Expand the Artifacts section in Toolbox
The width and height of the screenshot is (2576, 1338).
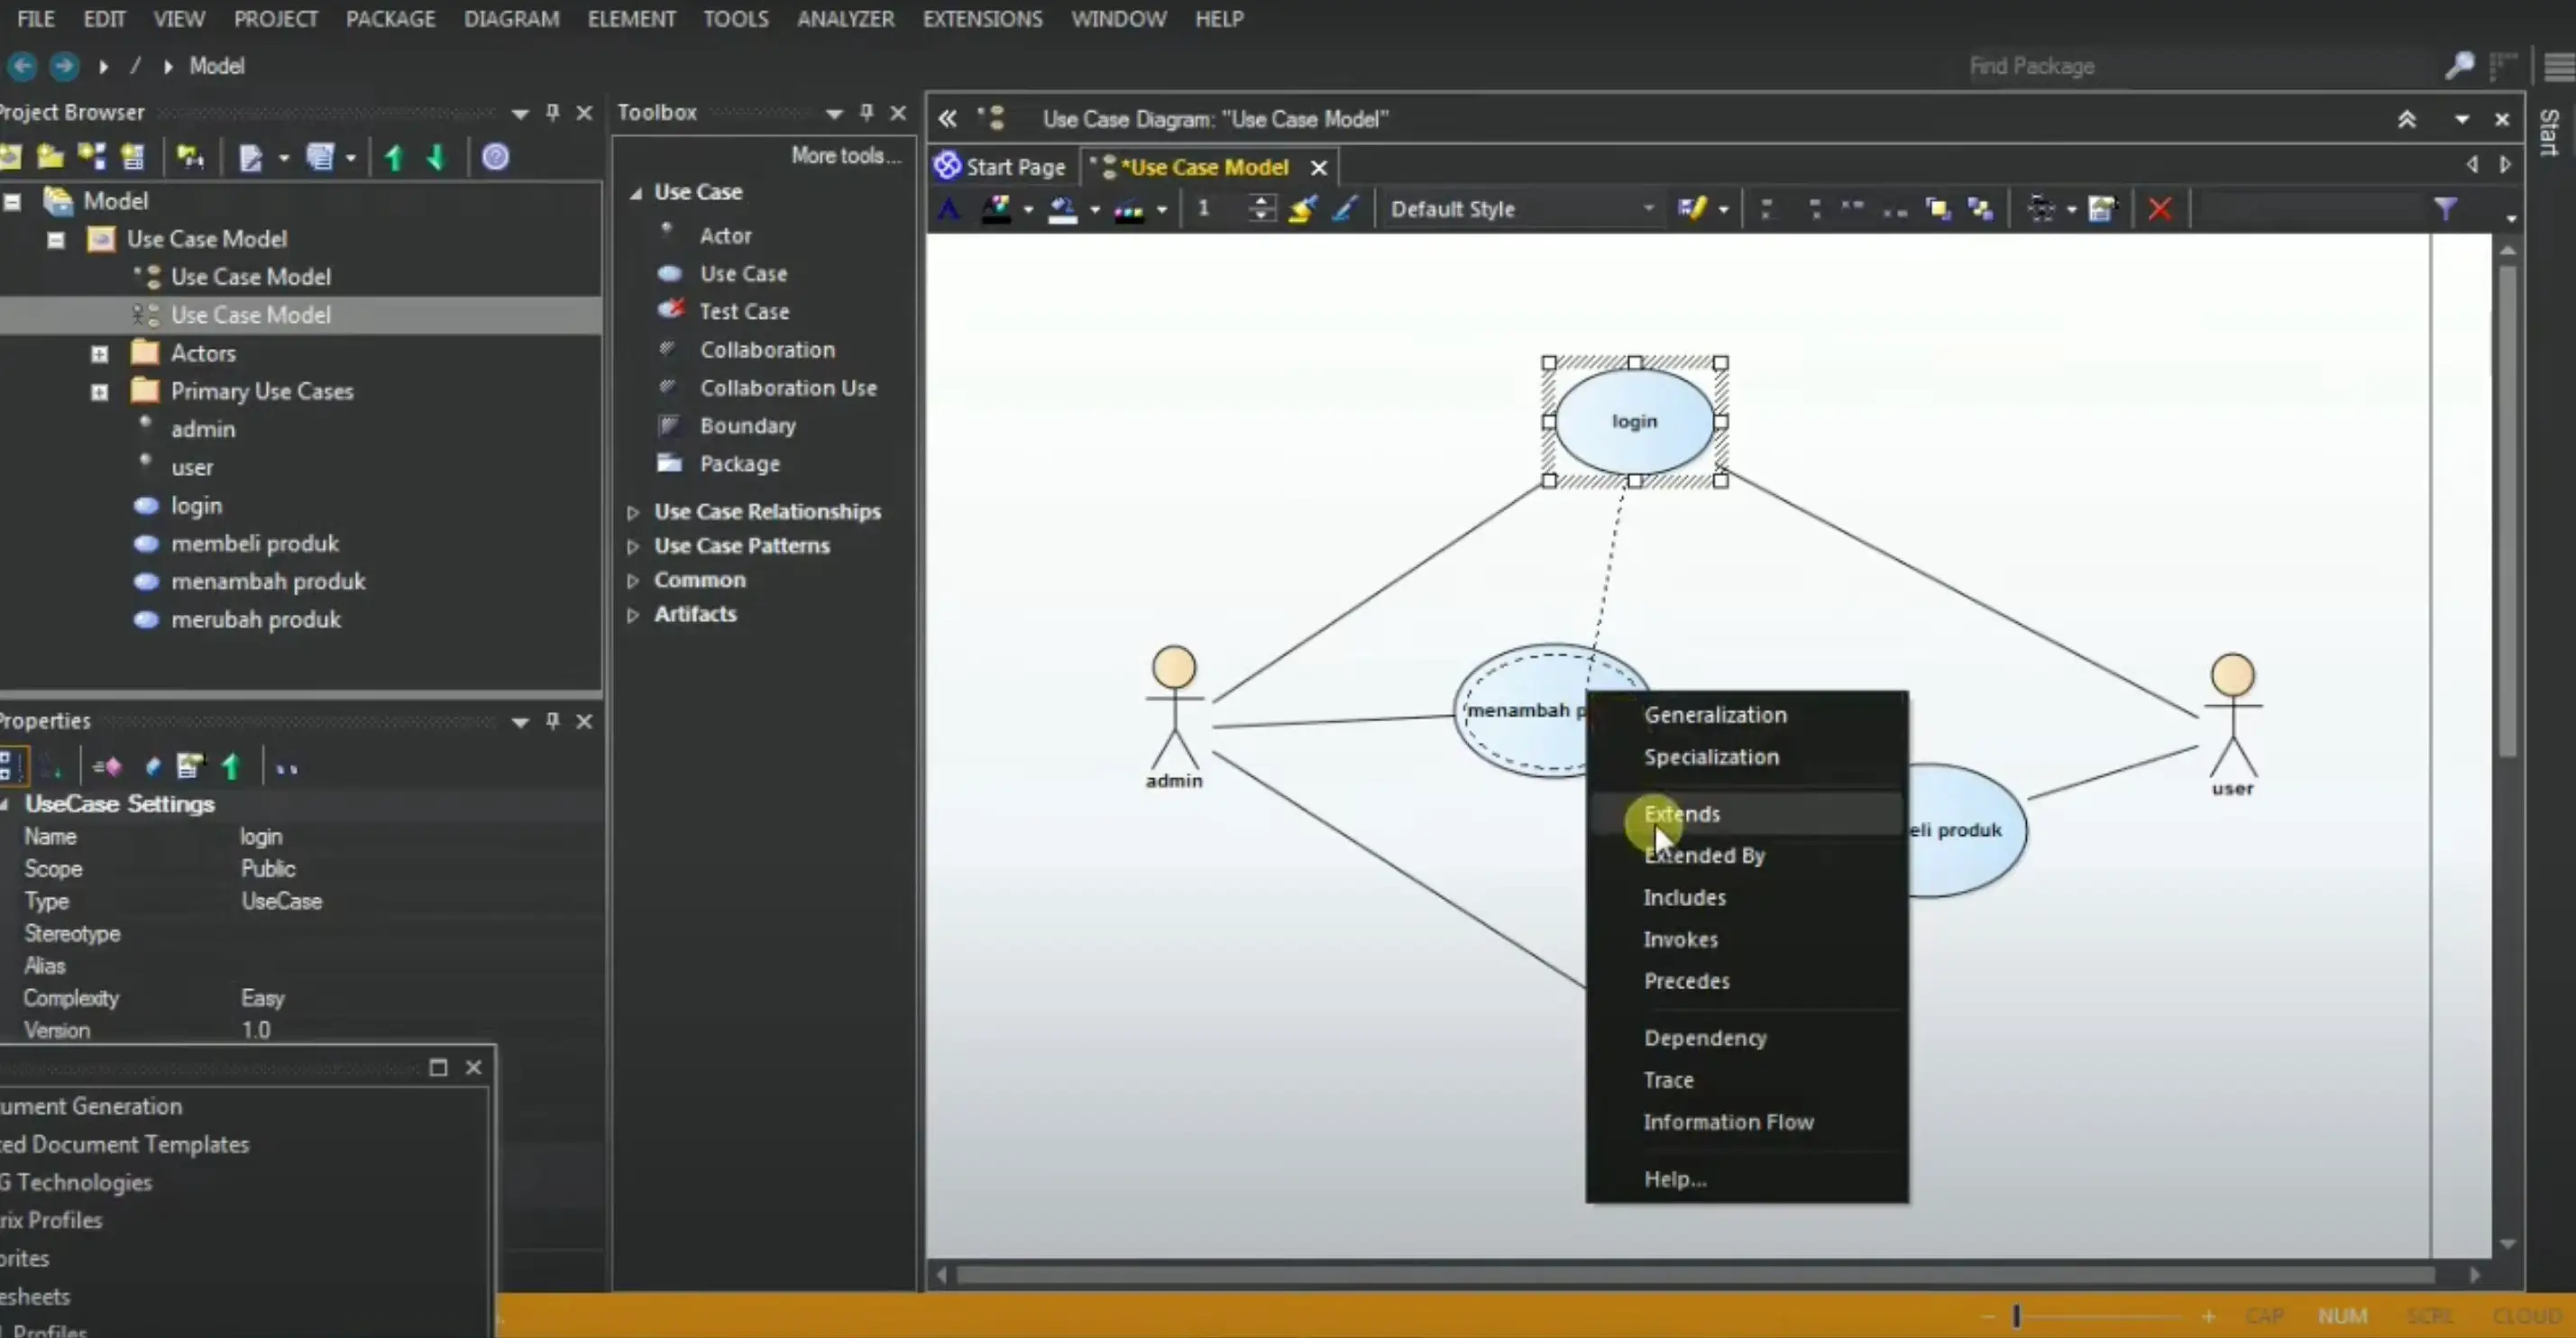(x=633, y=614)
